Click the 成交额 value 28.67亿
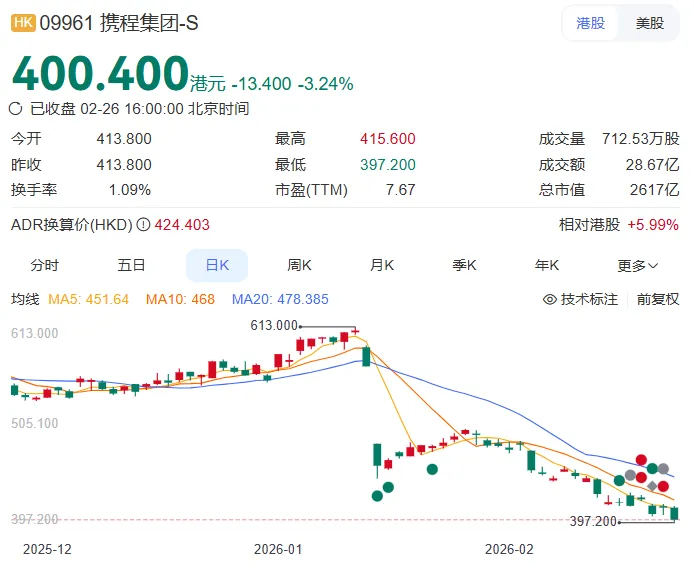 coord(652,165)
